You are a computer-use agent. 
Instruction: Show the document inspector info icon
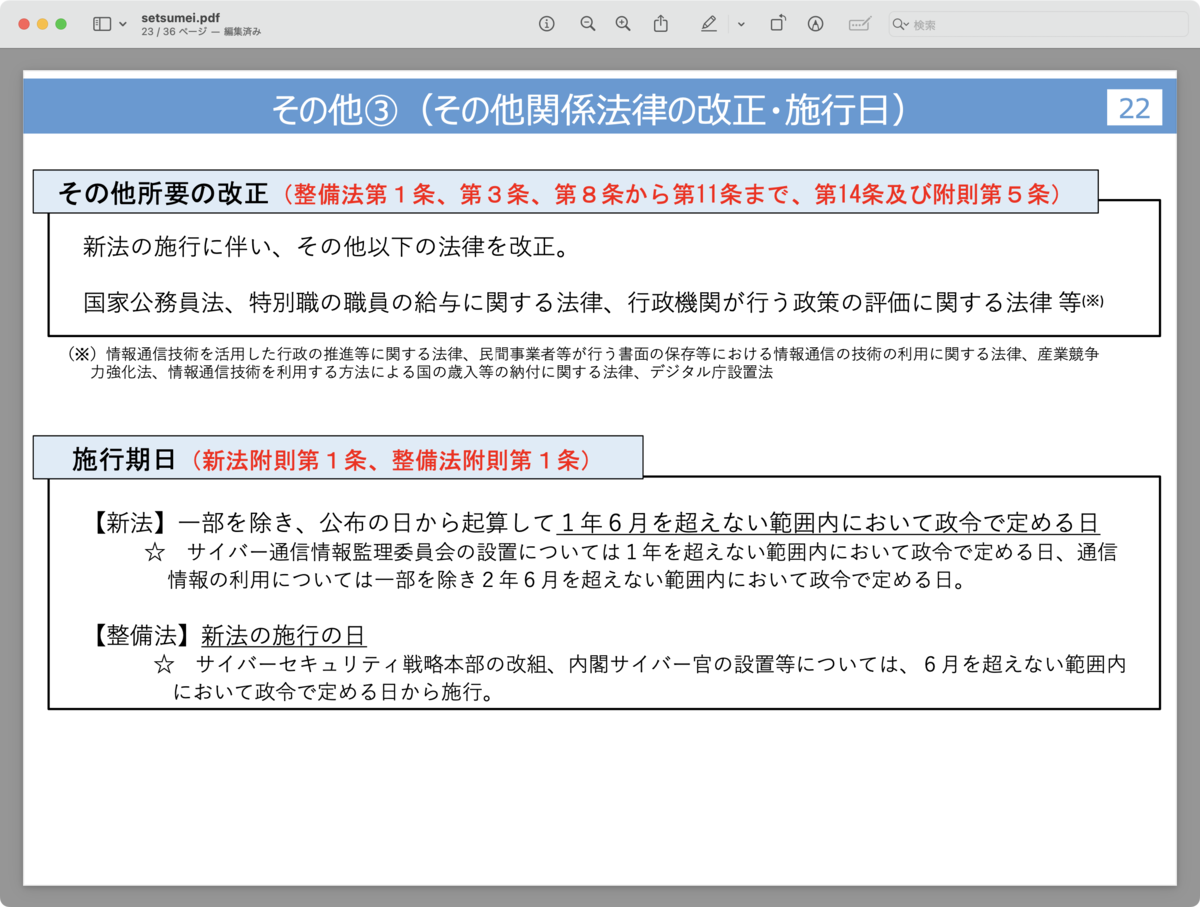[x=546, y=24]
